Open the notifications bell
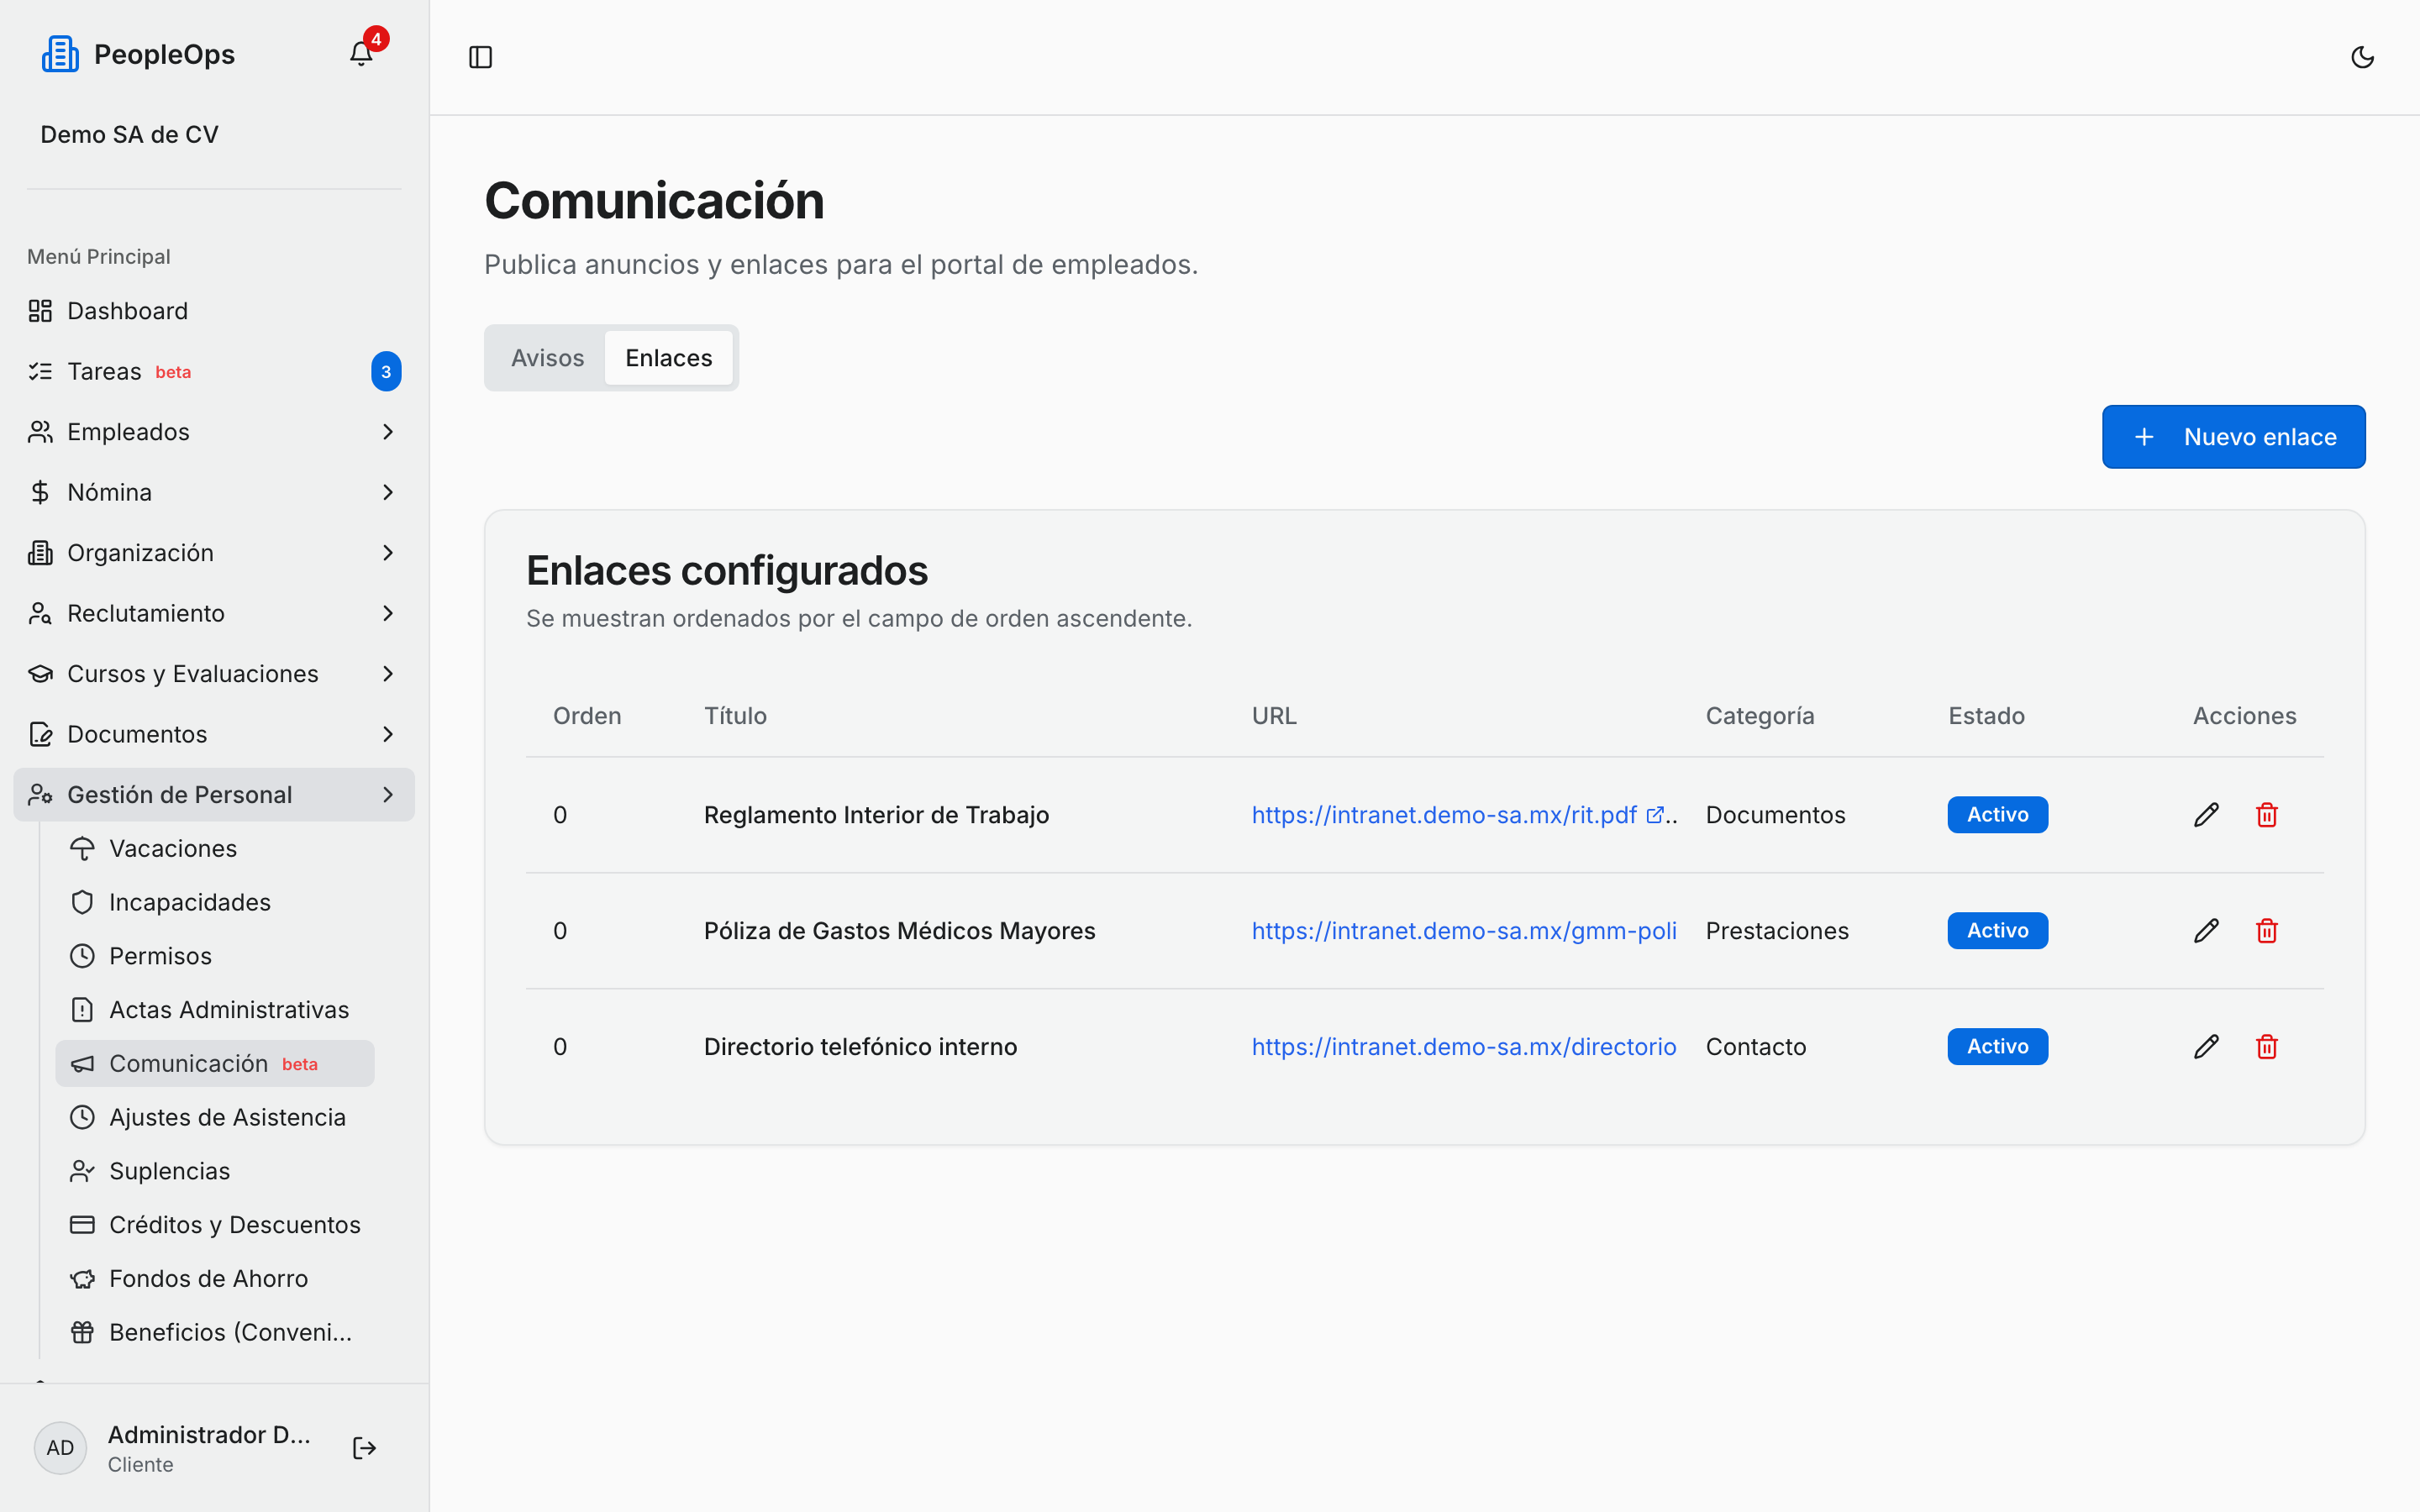Viewport: 2420px width, 1512px height. tap(361, 54)
